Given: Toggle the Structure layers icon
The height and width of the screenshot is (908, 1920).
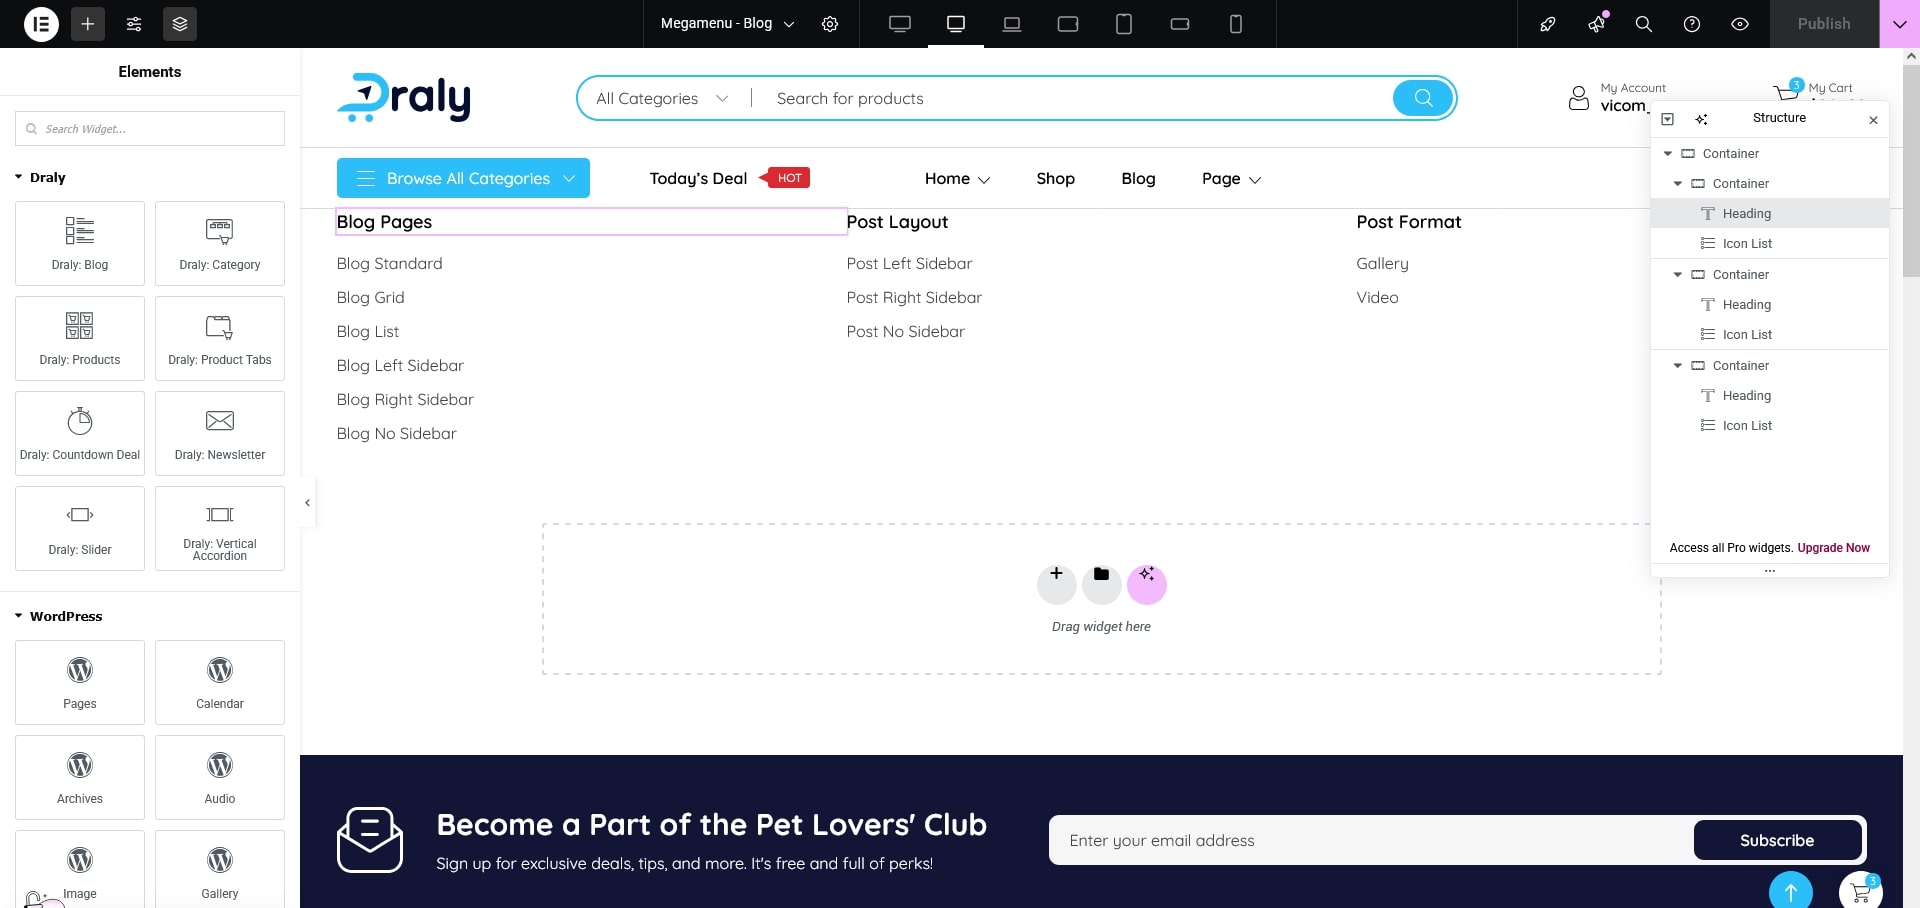Looking at the screenshot, I should point(180,24).
